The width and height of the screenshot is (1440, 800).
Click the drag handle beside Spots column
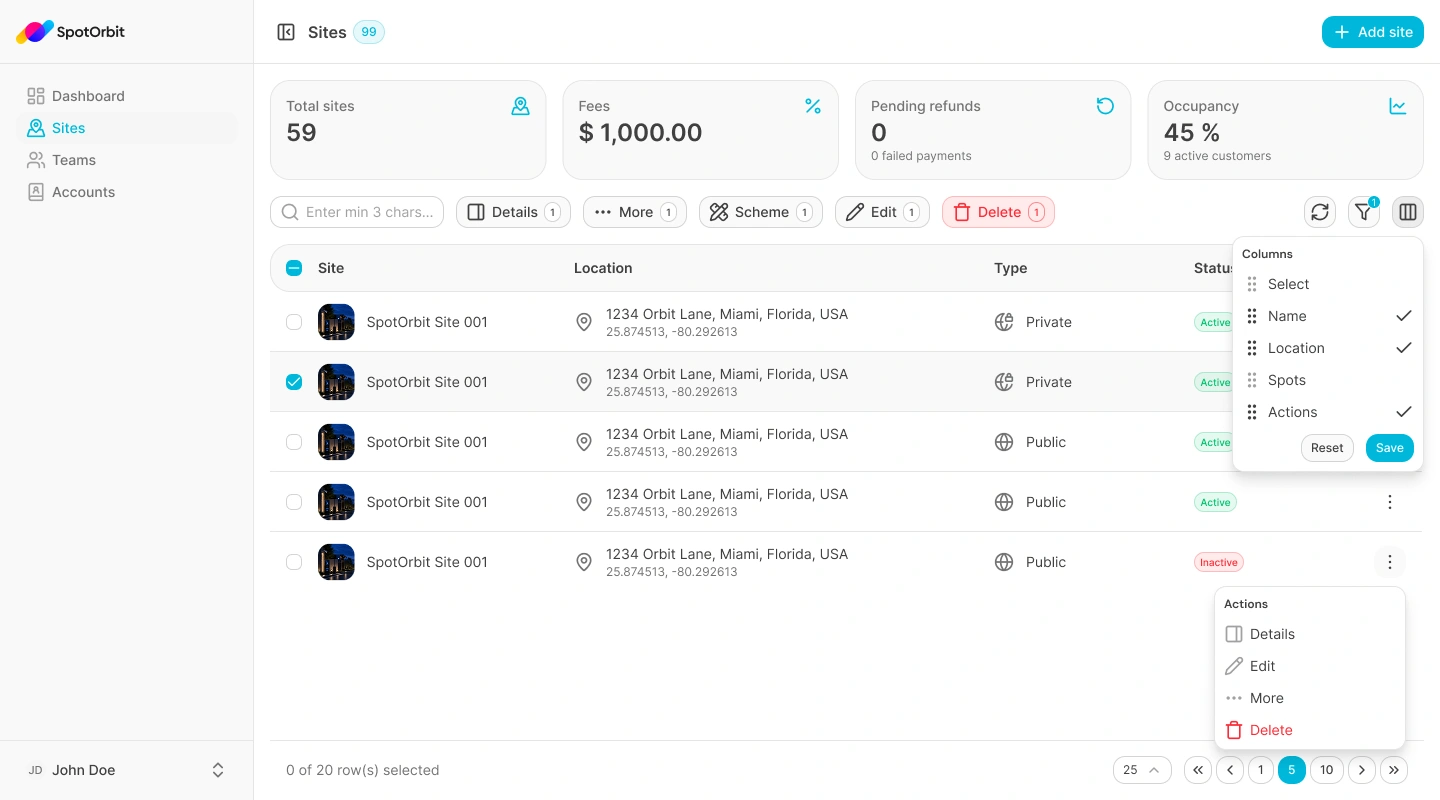(x=1252, y=380)
